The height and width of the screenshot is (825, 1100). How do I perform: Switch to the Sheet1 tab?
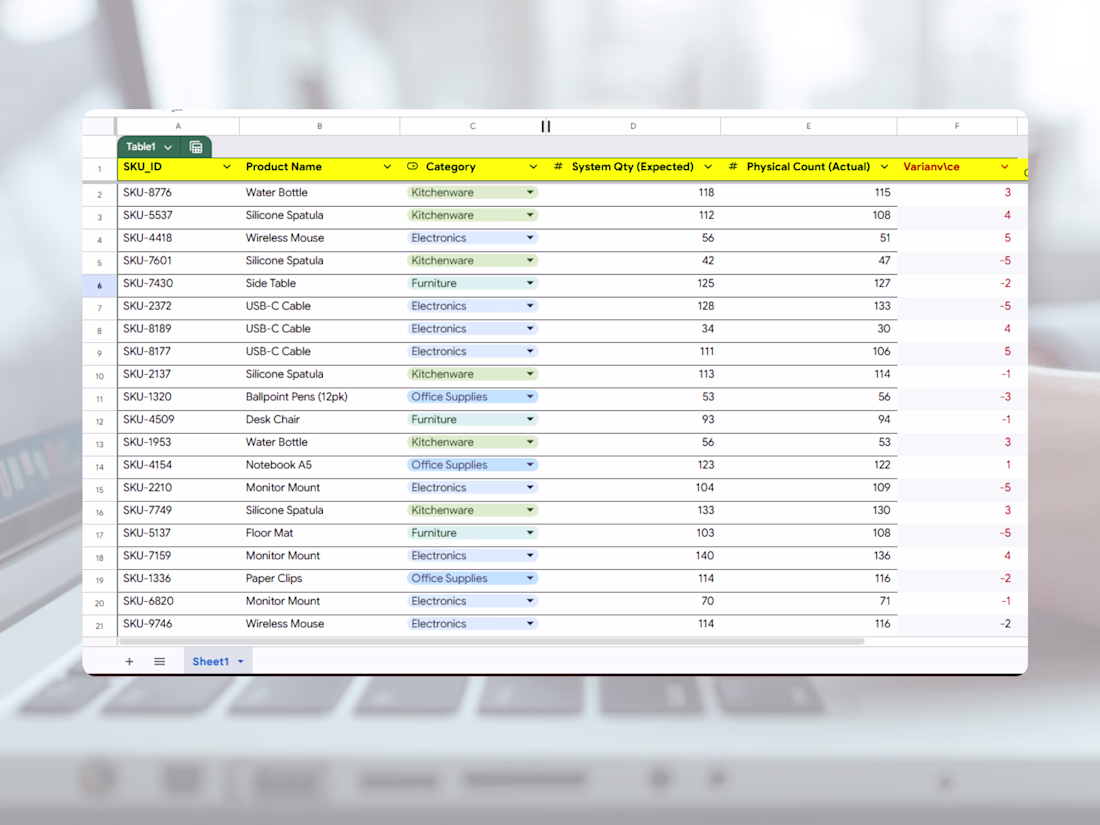pyautogui.click(x=210, y=662)
